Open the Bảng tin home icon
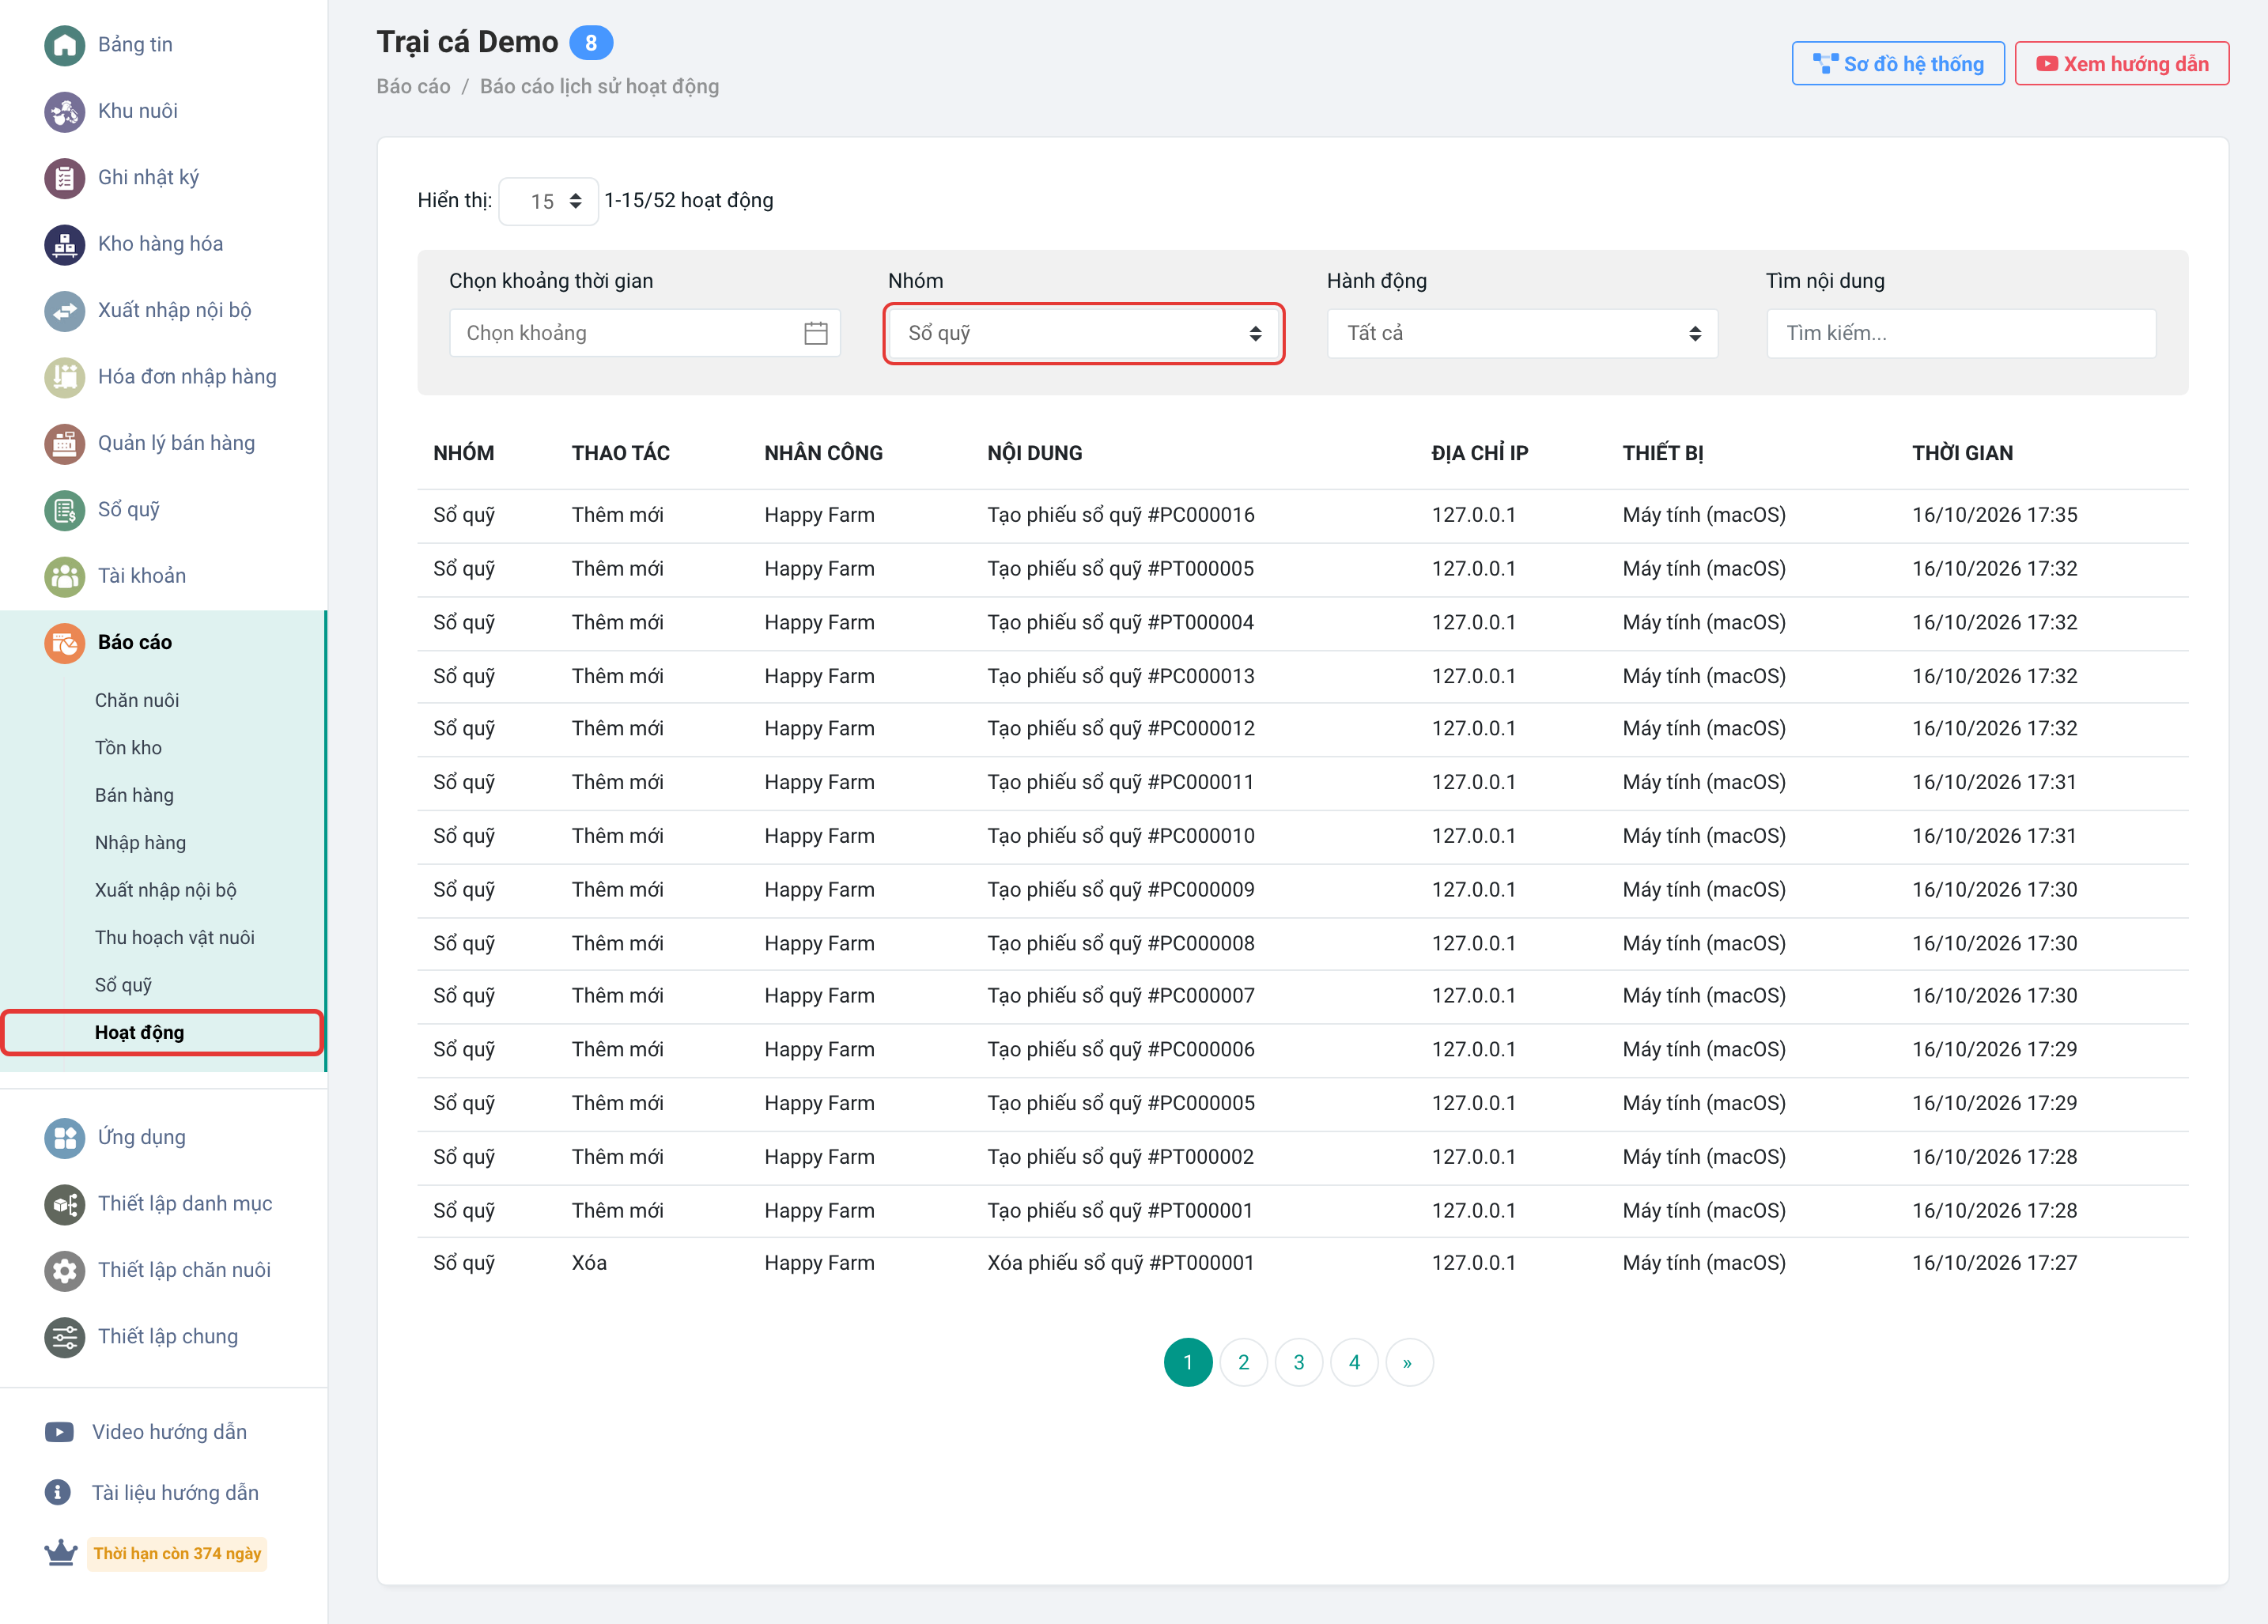2268x1624 pixels. click(x=65, y=45)
